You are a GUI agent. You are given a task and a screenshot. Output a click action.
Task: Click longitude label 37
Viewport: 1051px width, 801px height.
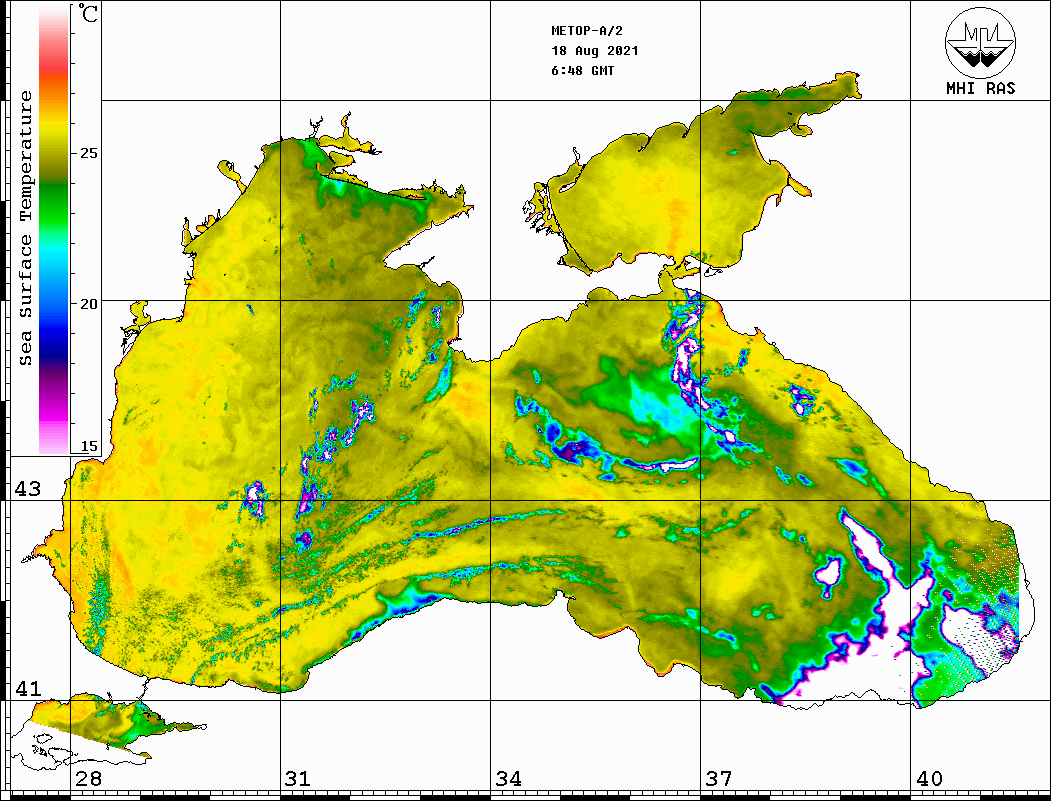[x=719, y=778]
